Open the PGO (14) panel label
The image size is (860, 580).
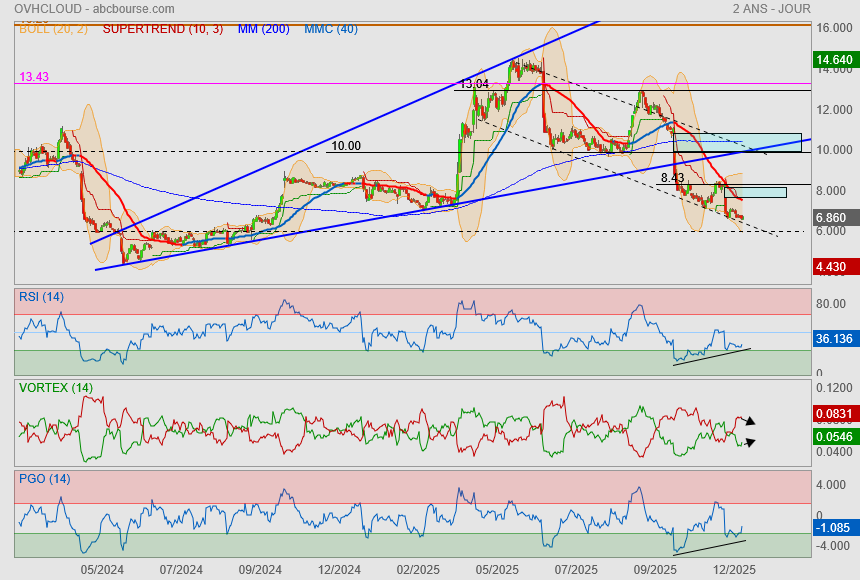pos(45,478)
